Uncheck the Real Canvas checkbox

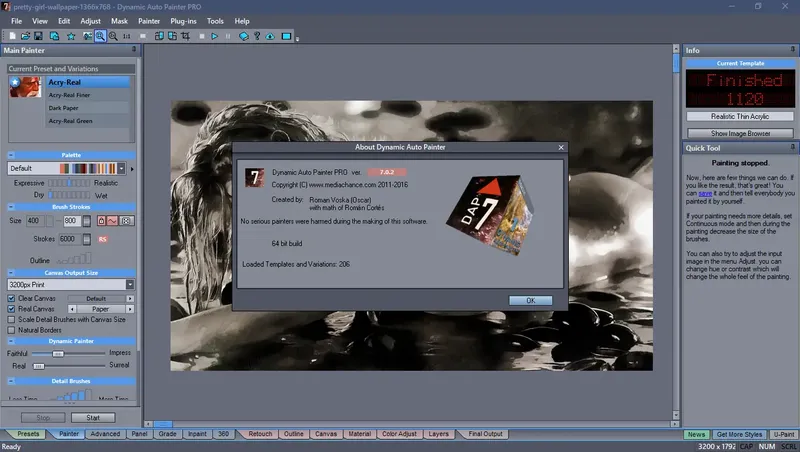(11, 309)
